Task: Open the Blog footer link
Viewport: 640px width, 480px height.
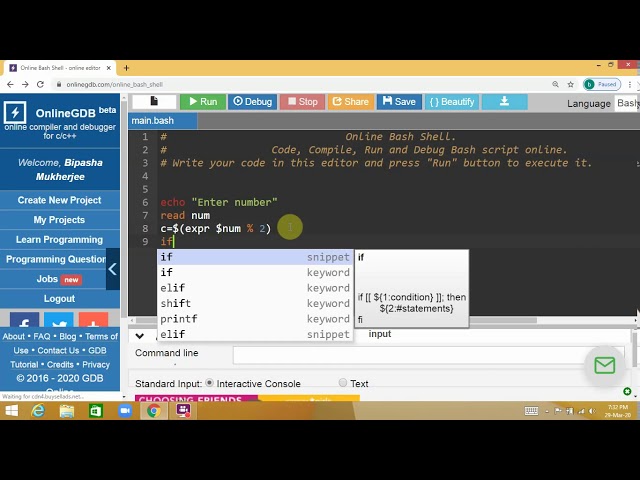Action: 68,336
